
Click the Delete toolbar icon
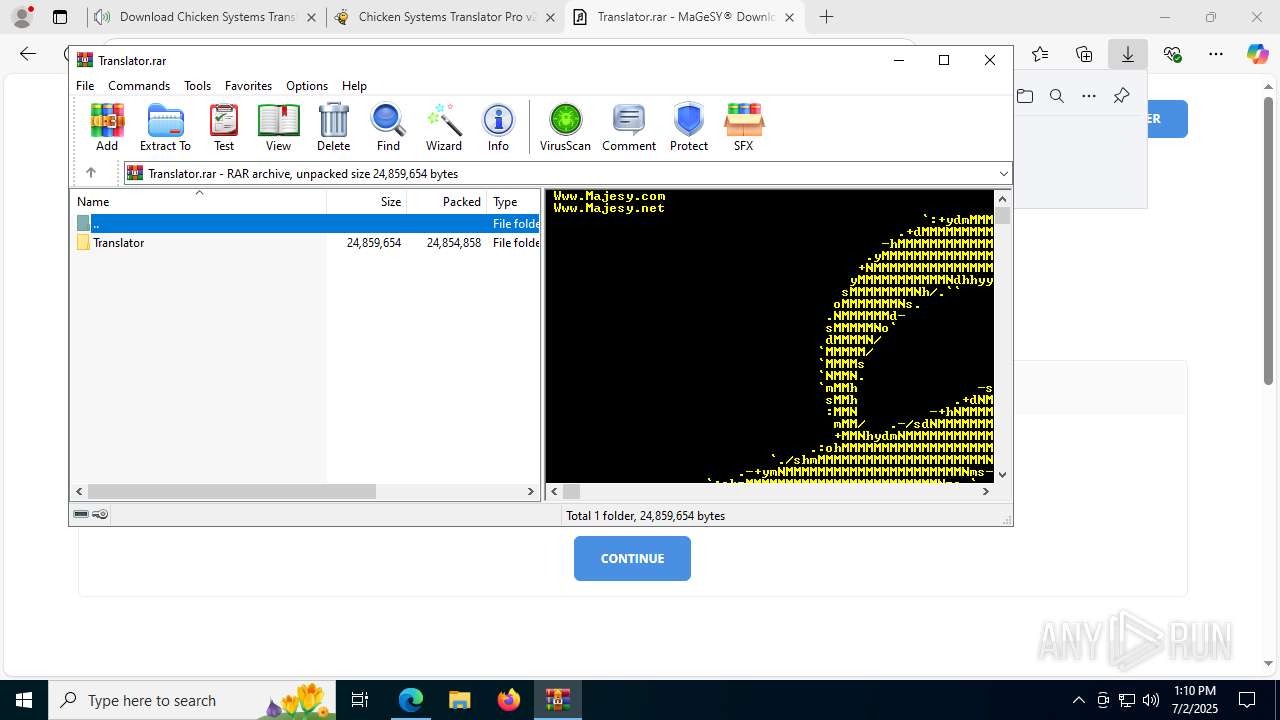point(333,127)
